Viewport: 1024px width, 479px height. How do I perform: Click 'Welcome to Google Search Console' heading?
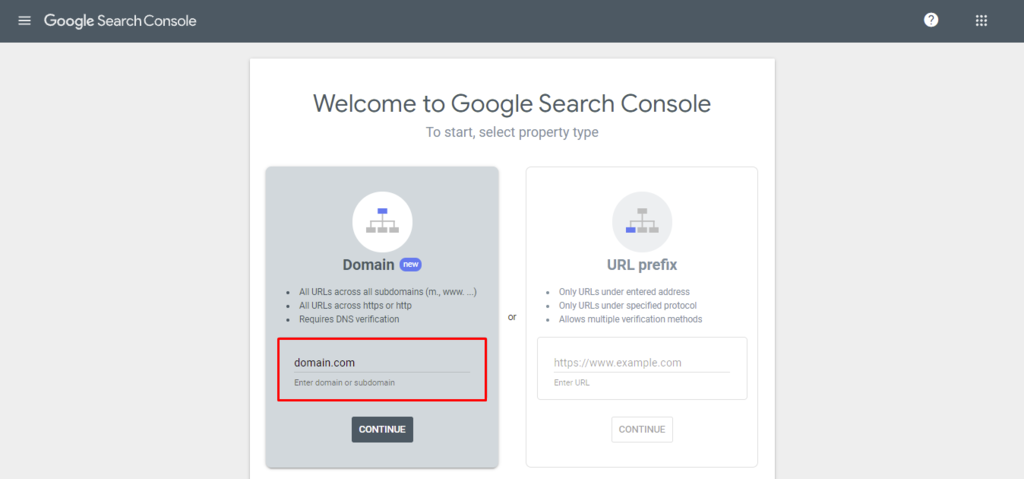[512, 103]
